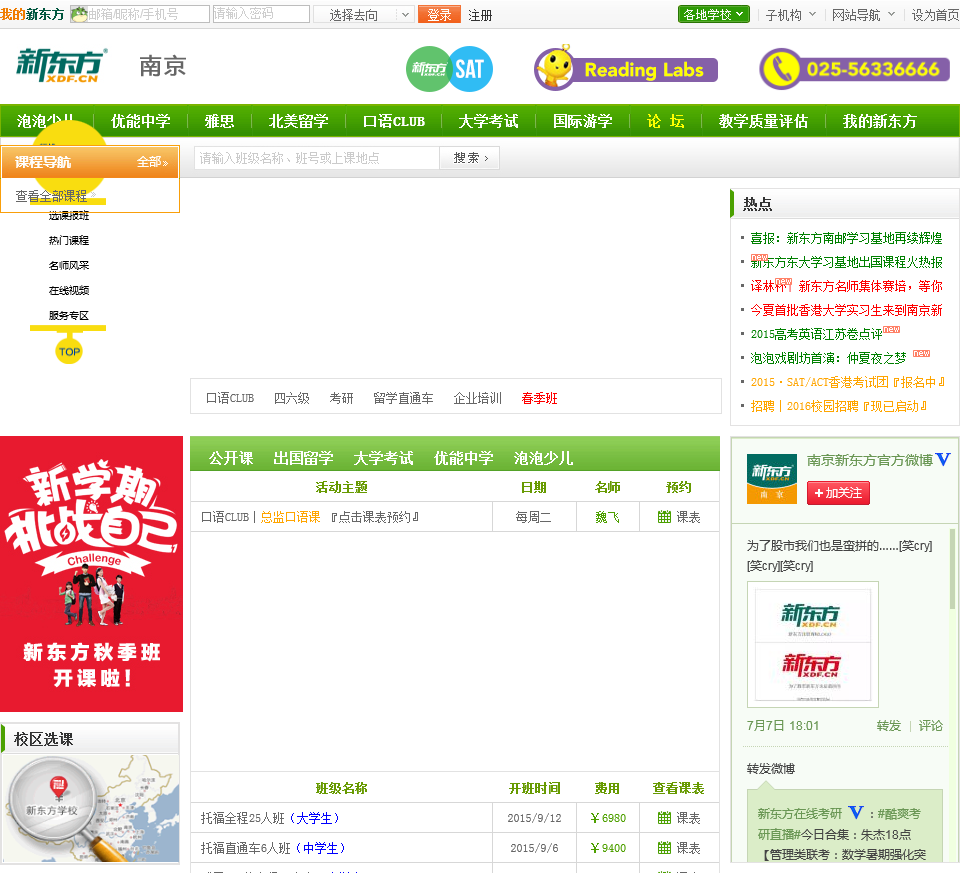Open 教学质量评估 navigation item
960x873 pixels.
(x=763, y=121)
